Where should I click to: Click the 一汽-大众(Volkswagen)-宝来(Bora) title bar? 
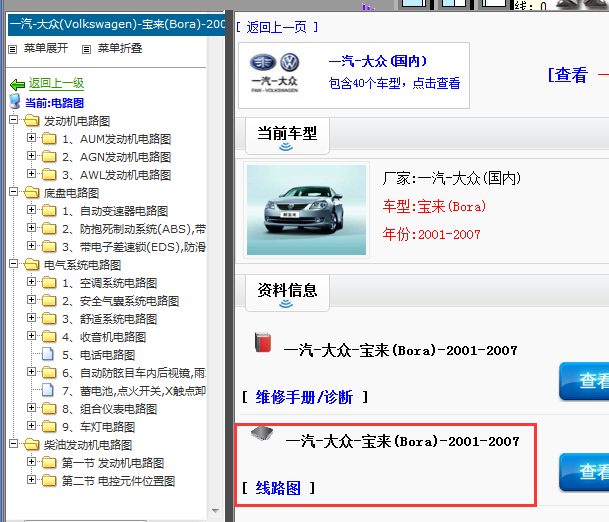117,24
